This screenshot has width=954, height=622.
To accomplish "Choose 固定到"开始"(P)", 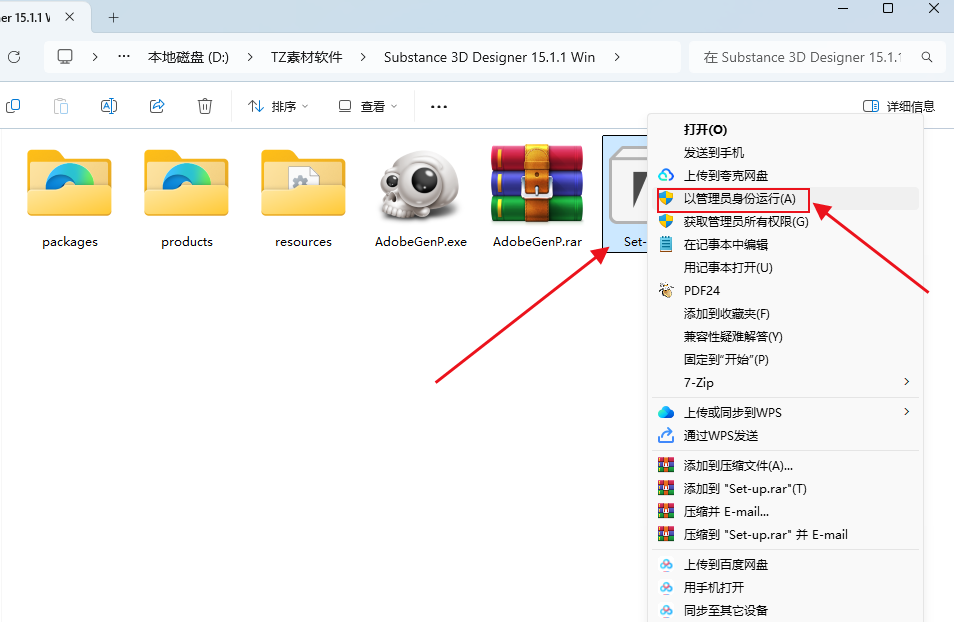I will point(785,360).
